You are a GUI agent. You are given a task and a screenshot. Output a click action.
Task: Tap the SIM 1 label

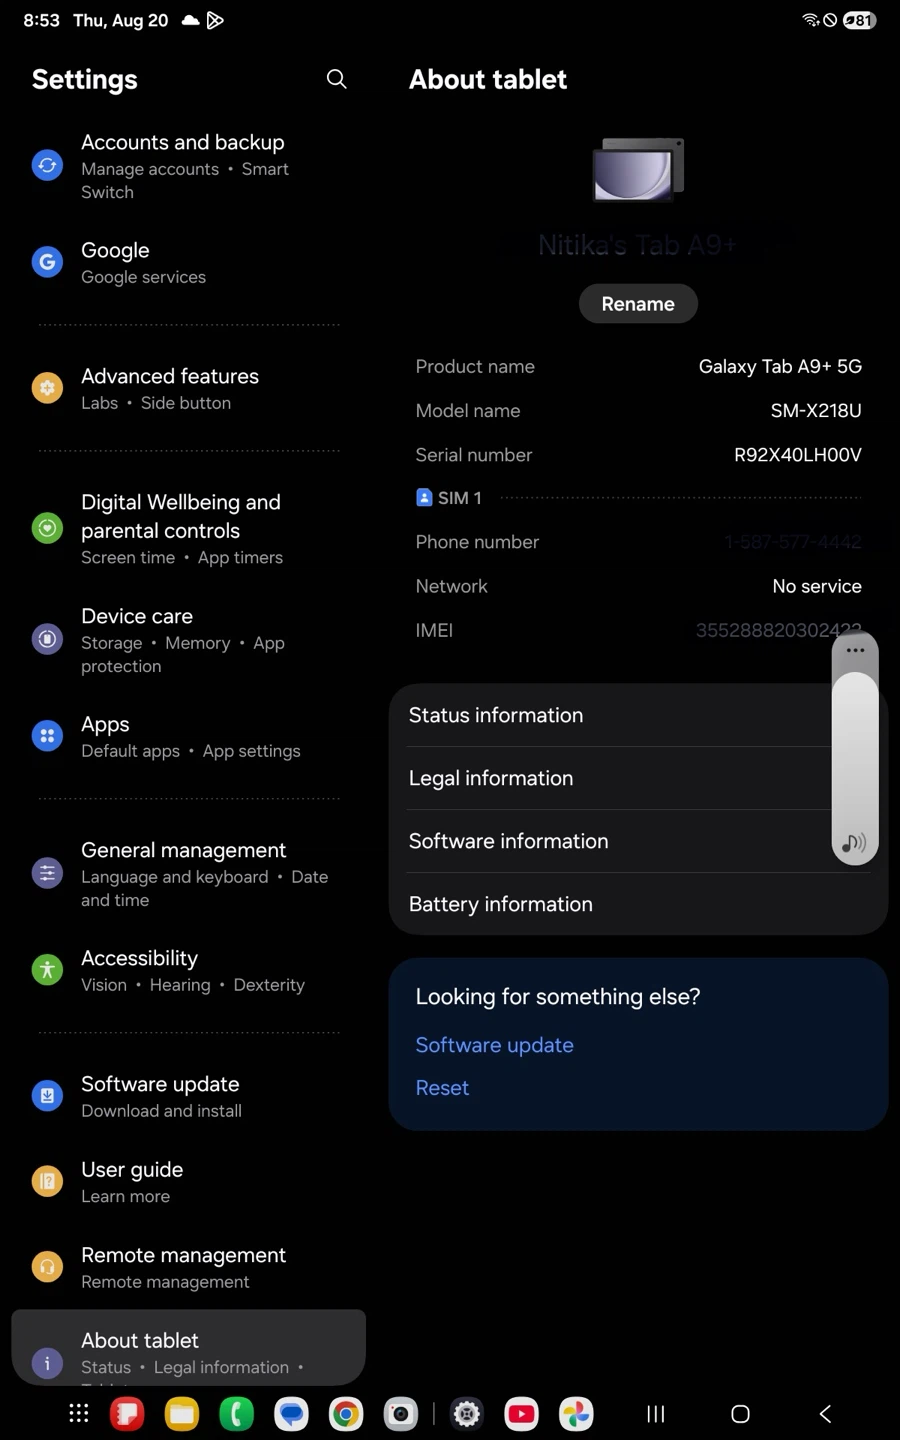[x=459, y=498]
